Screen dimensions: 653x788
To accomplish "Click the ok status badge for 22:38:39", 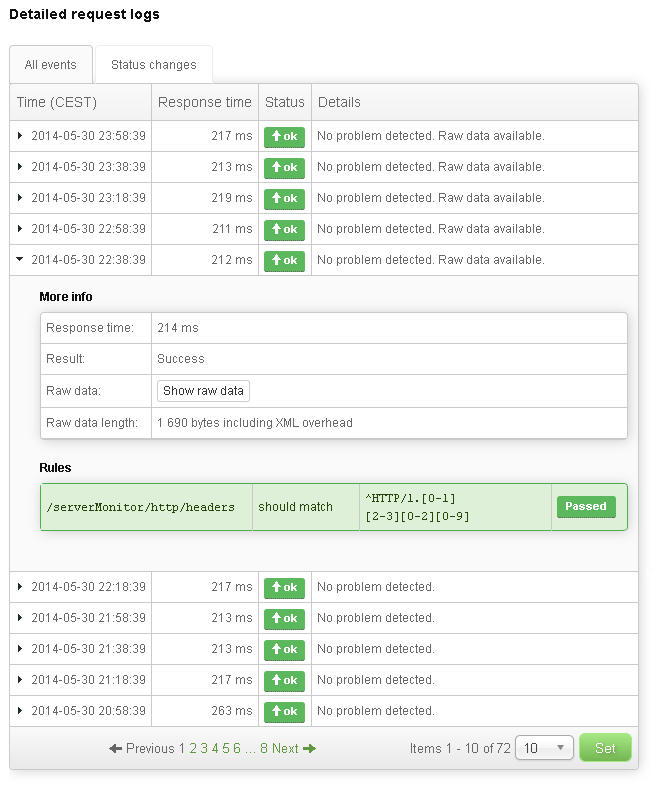I will coord(284,261).
